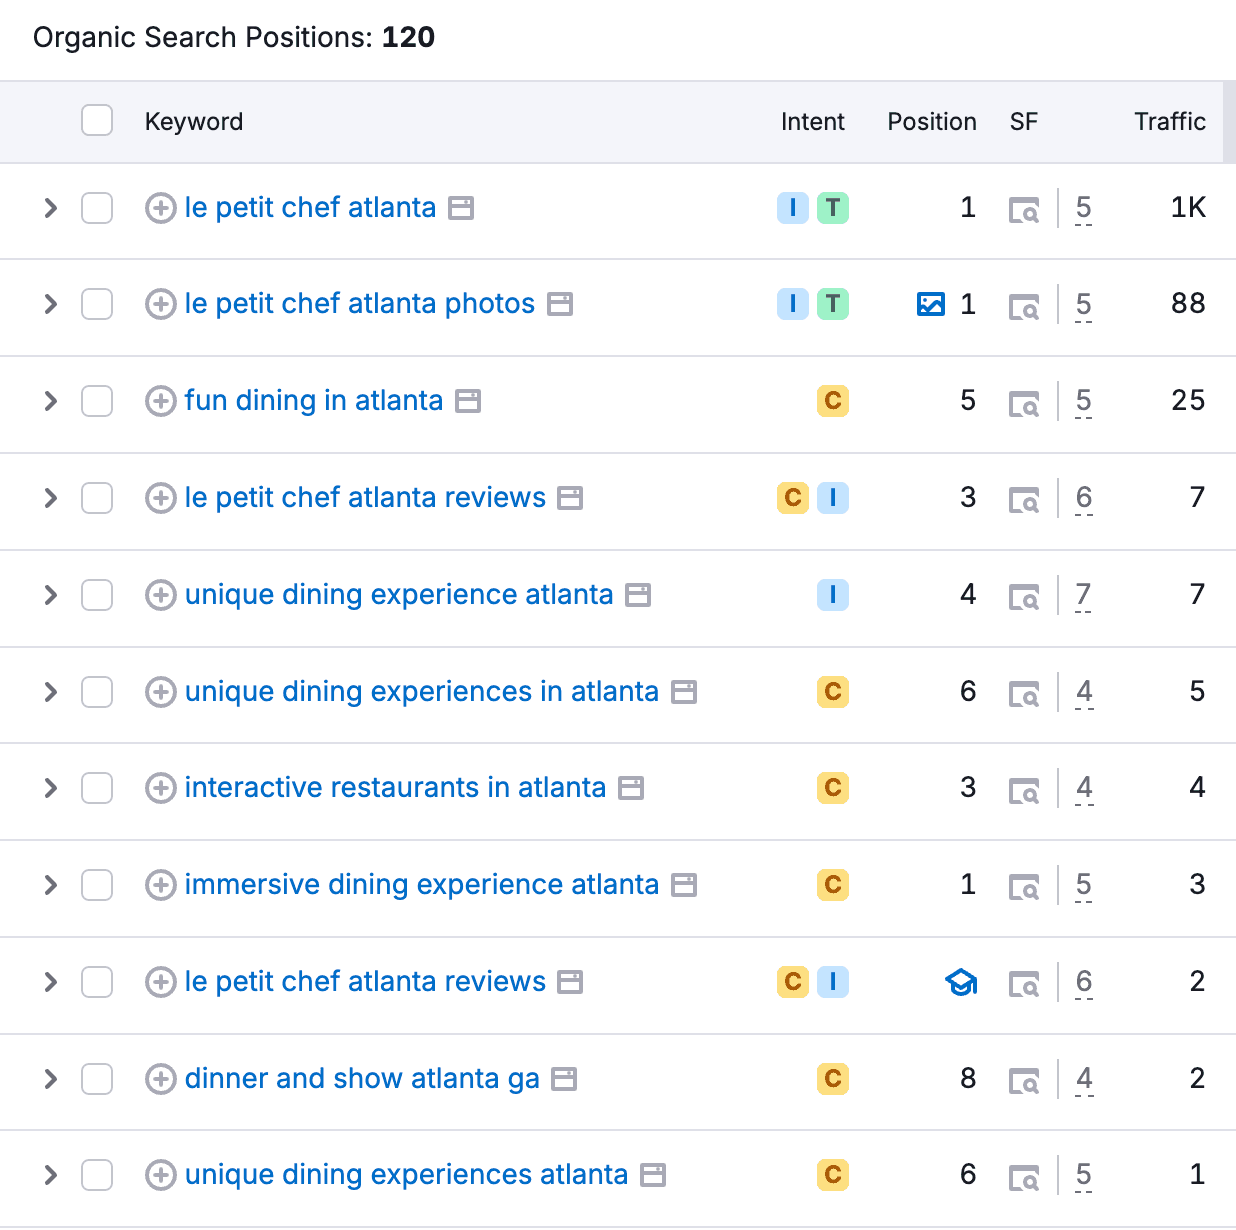Expand row for 'unique dining experiences atlanta'
1236x1230 pixels.
click(51, 1175)
